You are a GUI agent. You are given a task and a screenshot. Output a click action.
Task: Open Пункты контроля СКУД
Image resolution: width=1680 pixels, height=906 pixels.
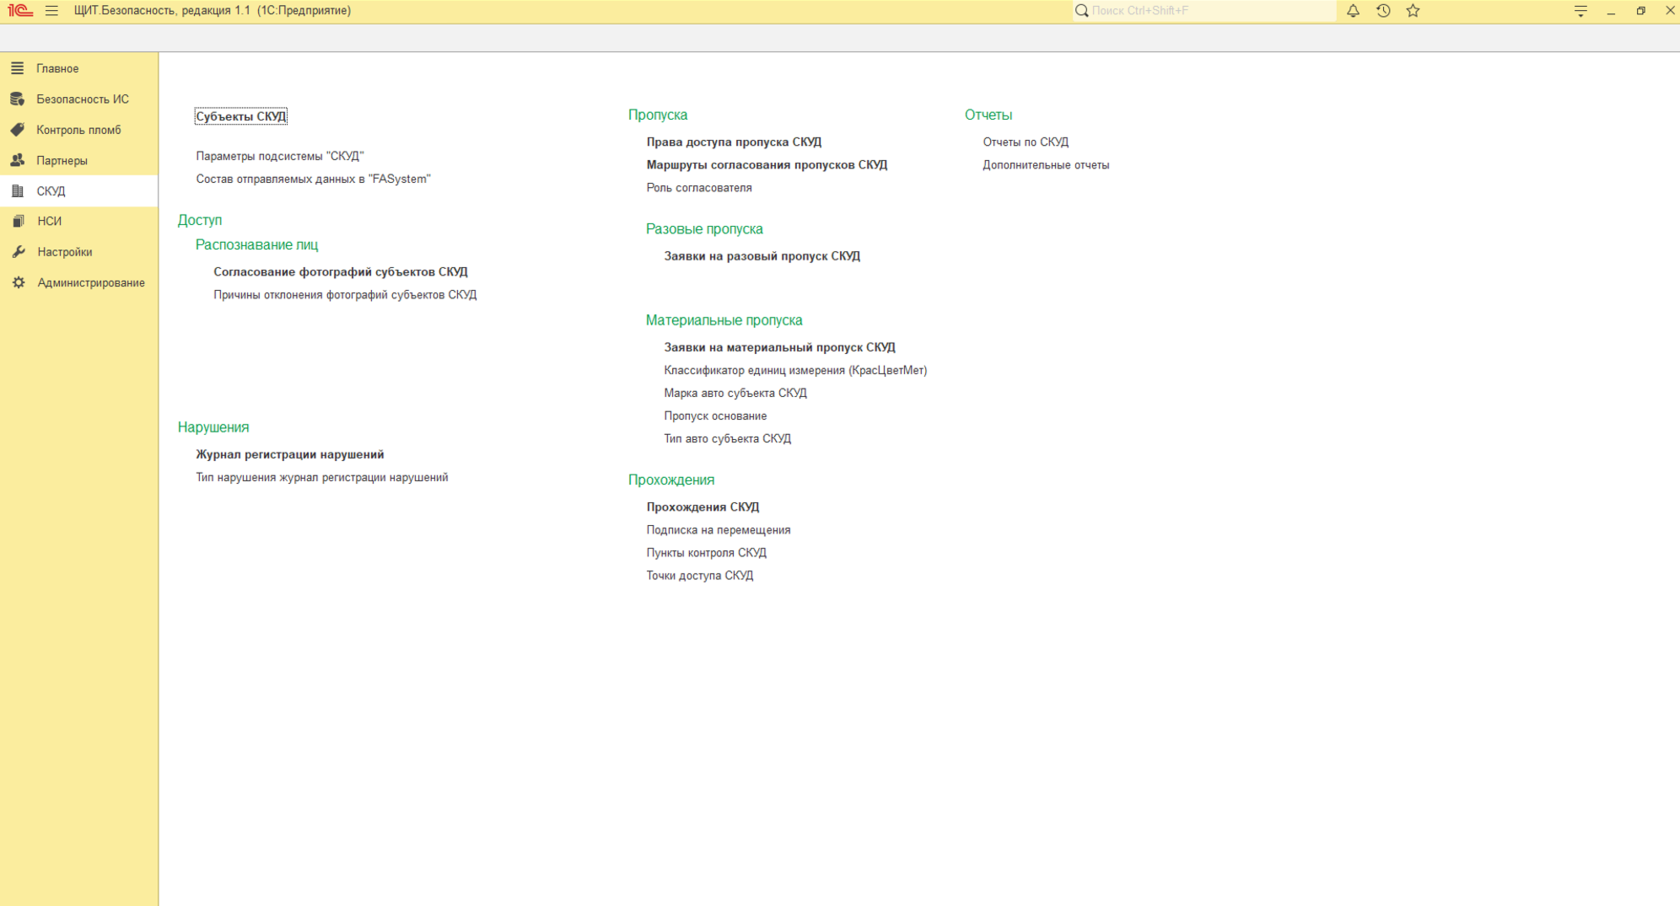pyautogui.click(x=706, y=553)
